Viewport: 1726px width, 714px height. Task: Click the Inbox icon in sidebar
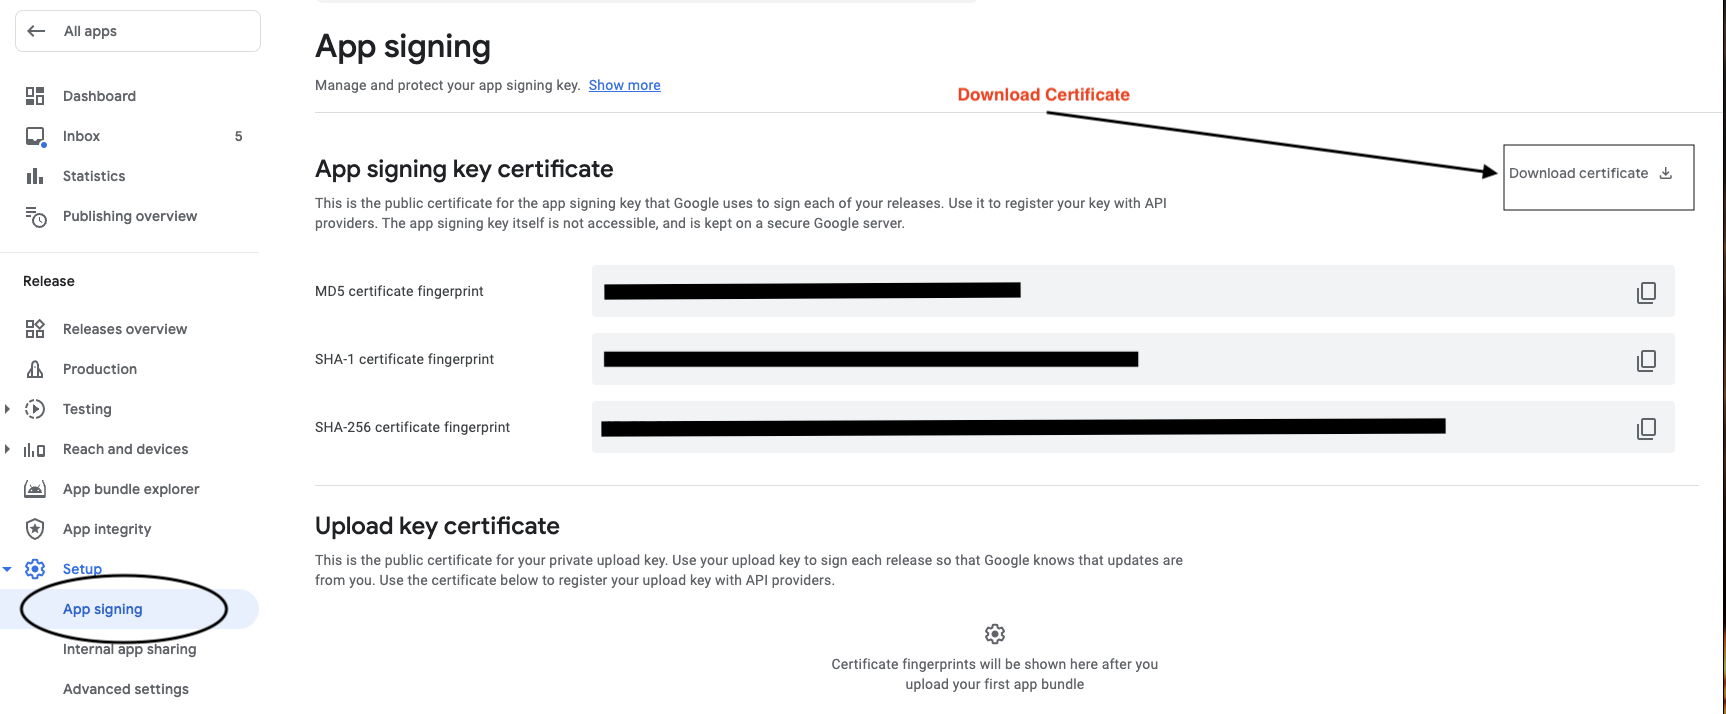click(x=35, y=136)
